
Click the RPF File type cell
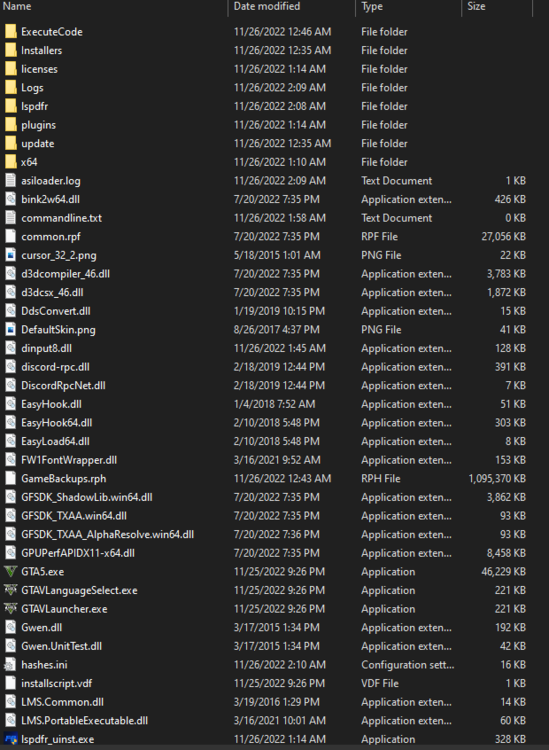pos(379,237)
